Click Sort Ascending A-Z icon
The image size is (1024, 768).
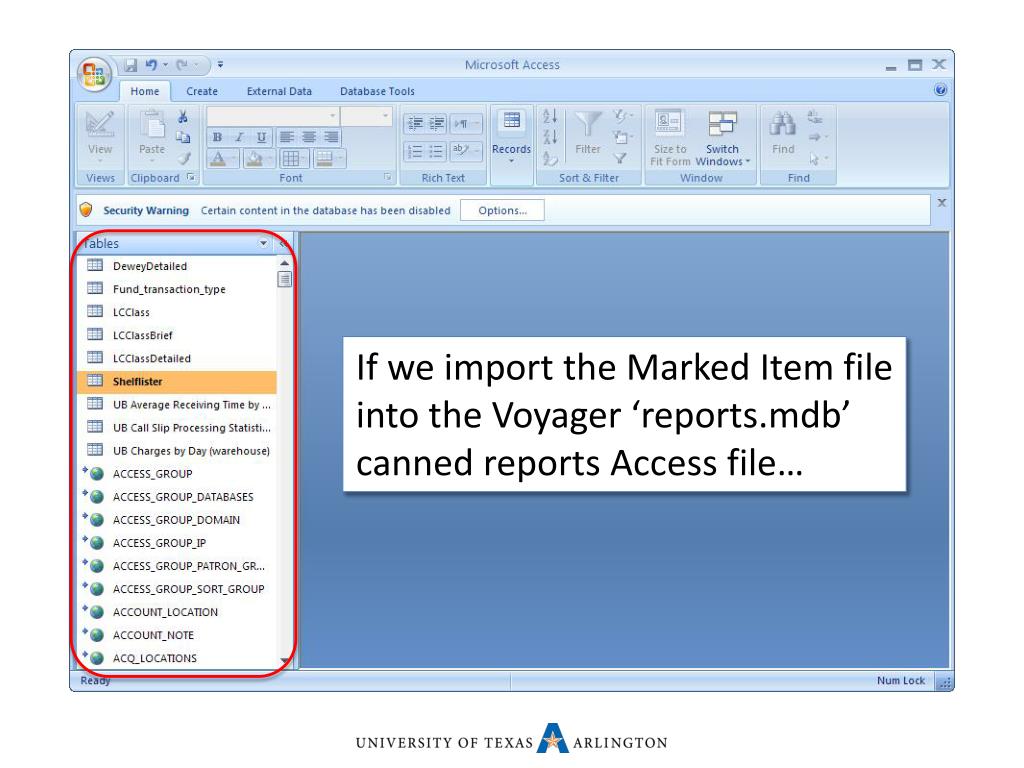(550, 117)
